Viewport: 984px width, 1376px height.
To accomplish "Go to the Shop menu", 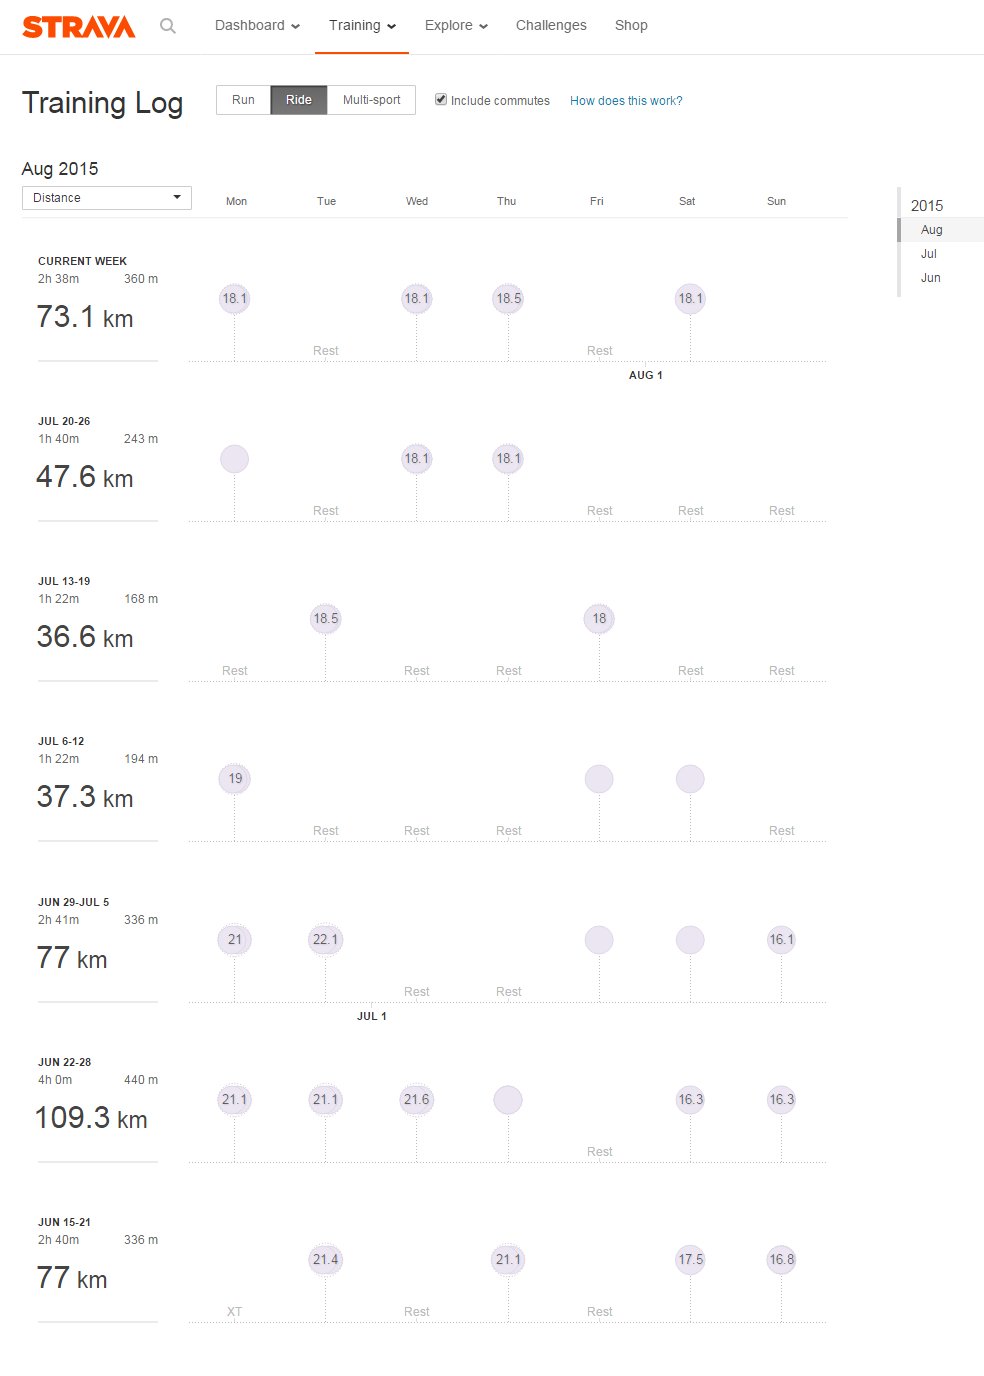I will [x=630, y=25].
